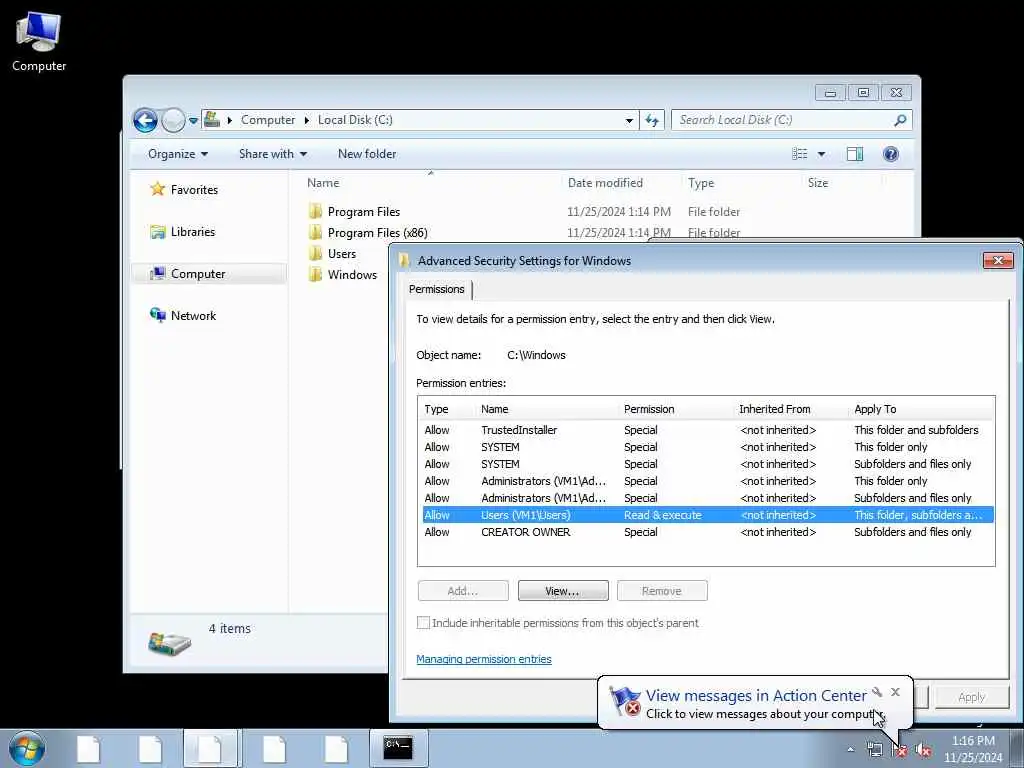Switch to the Permissions tab

[436, 289]
